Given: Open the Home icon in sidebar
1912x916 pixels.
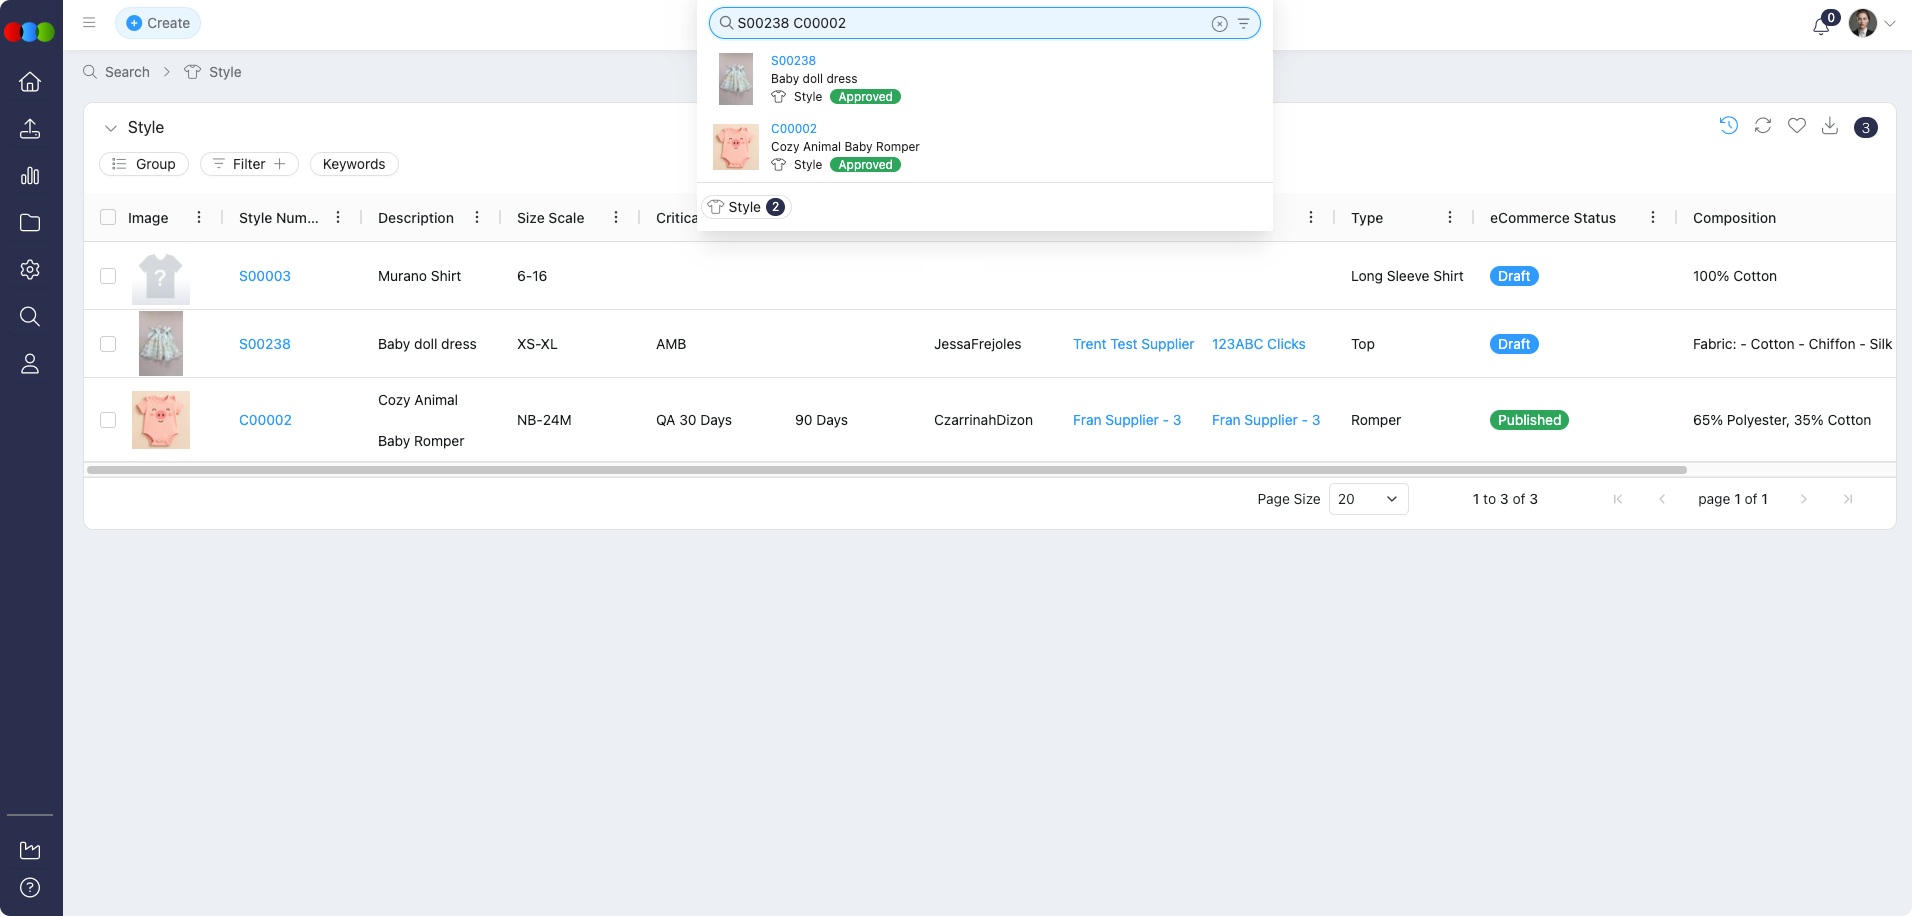Looking at the screenshot, I should [x=30, y=82].
